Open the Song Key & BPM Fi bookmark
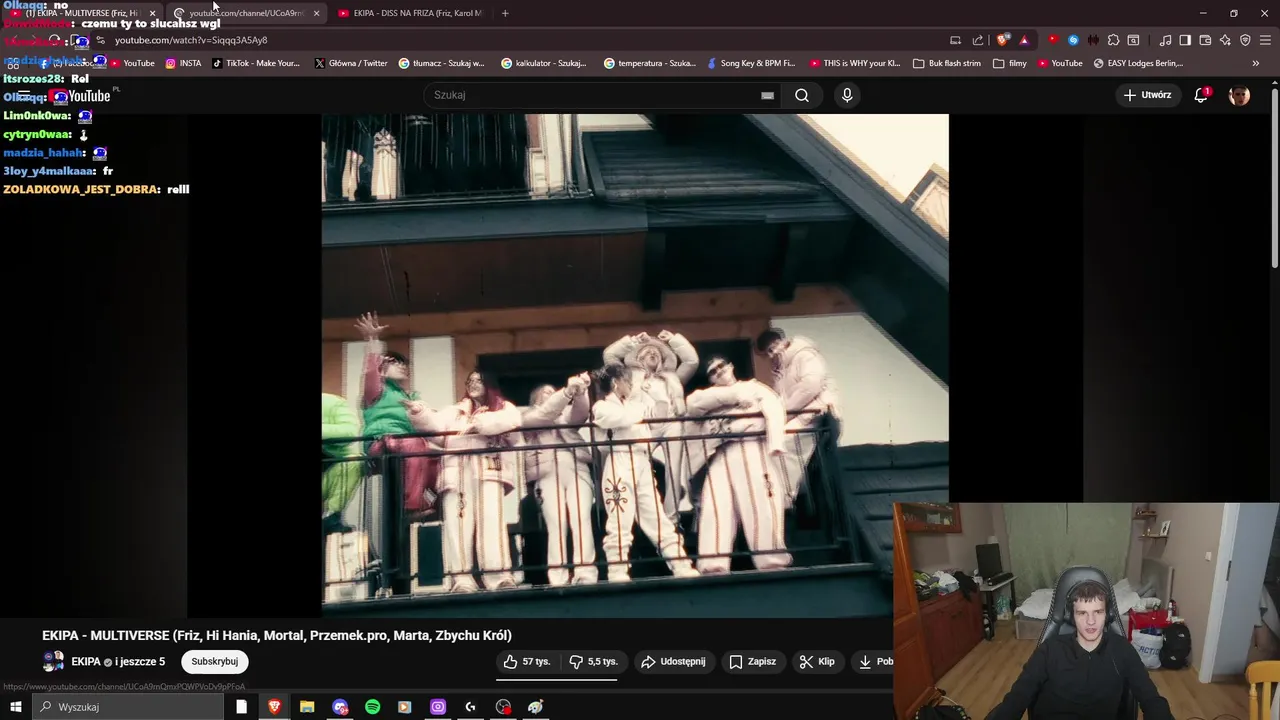This screenshot has height=720, width=1280. coord(750,63)
